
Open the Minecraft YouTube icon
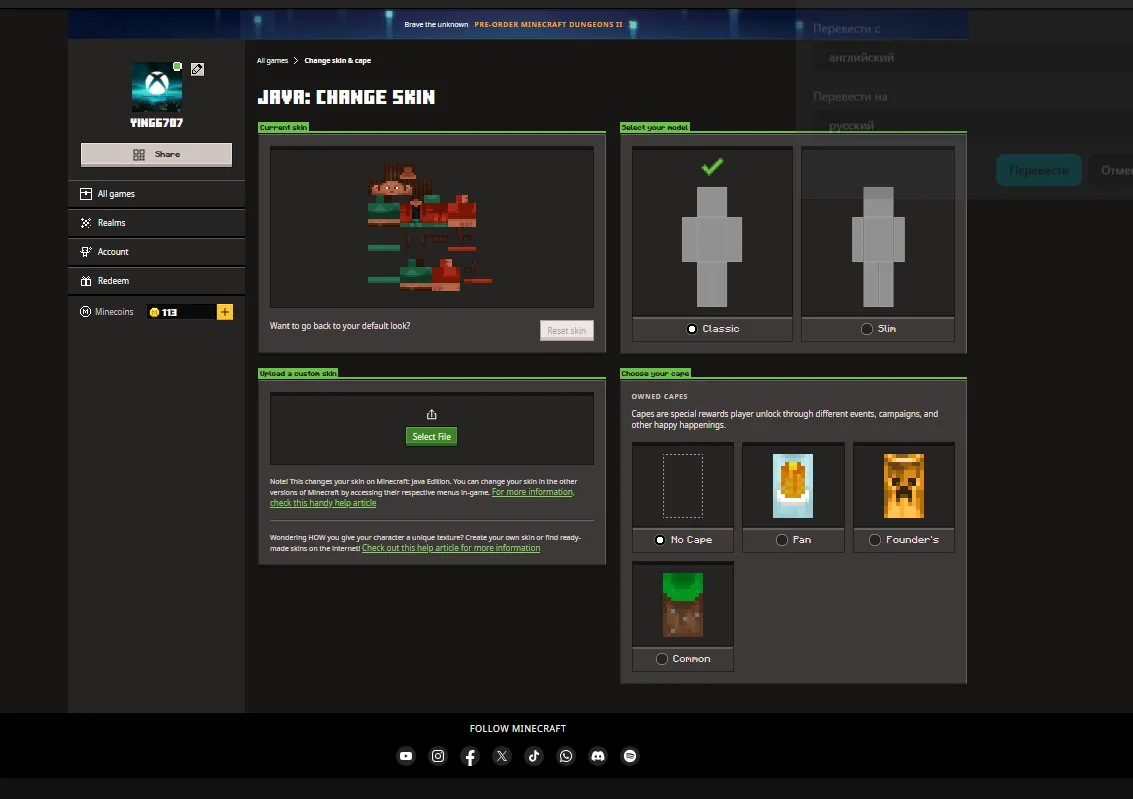click(x=406, y=756)
